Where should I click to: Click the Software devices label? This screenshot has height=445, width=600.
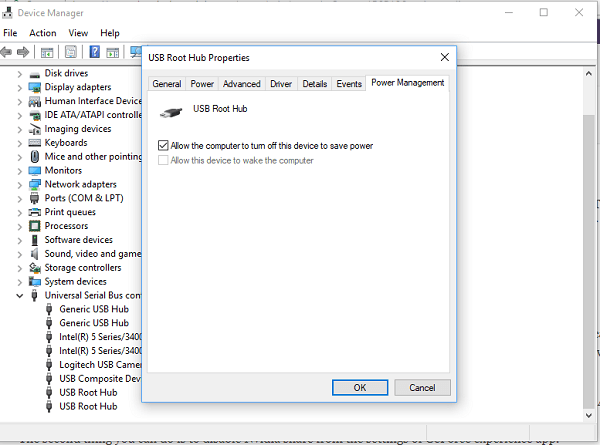pos(78,240)
